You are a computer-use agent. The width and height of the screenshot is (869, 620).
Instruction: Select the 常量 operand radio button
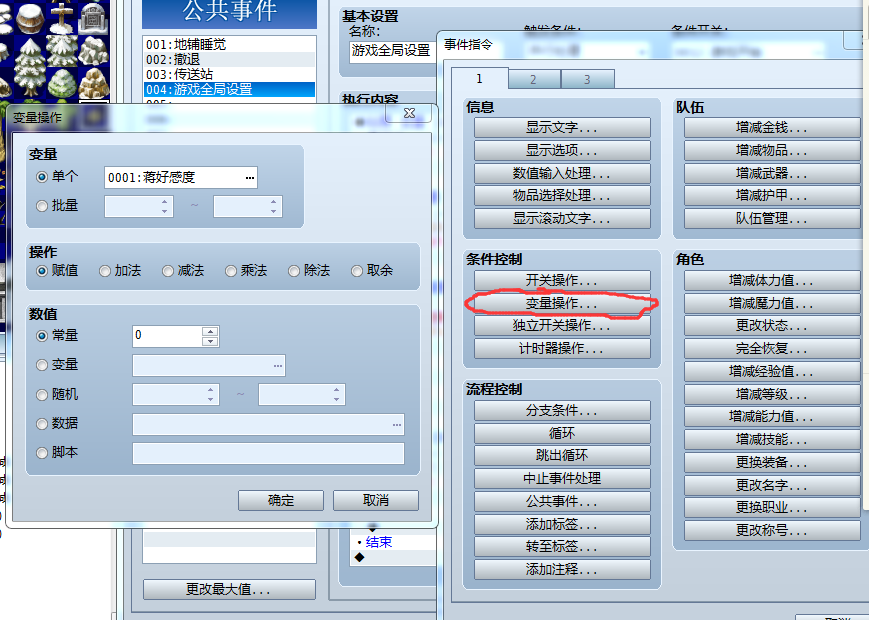pyautogui.click(x=42, y=336)
